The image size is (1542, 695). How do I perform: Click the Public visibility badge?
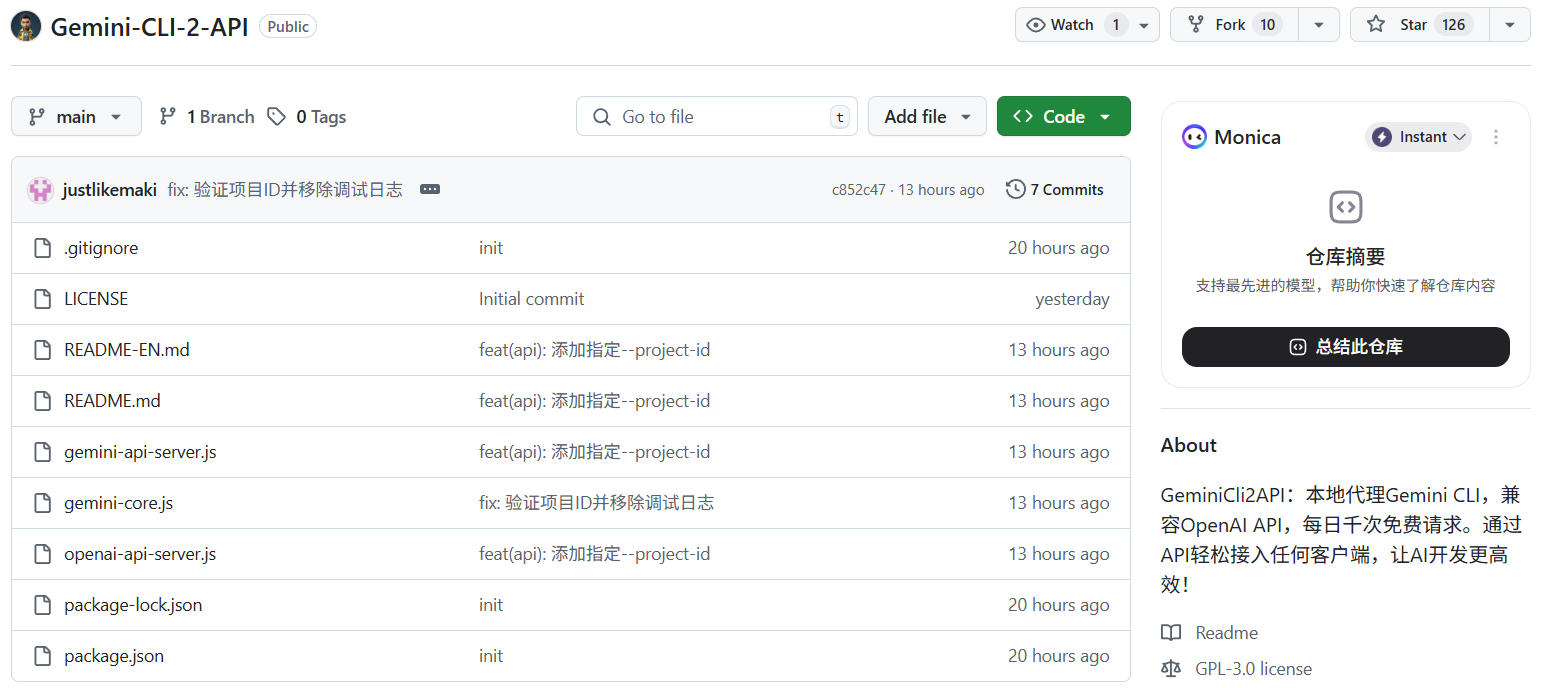click(288, 27)
